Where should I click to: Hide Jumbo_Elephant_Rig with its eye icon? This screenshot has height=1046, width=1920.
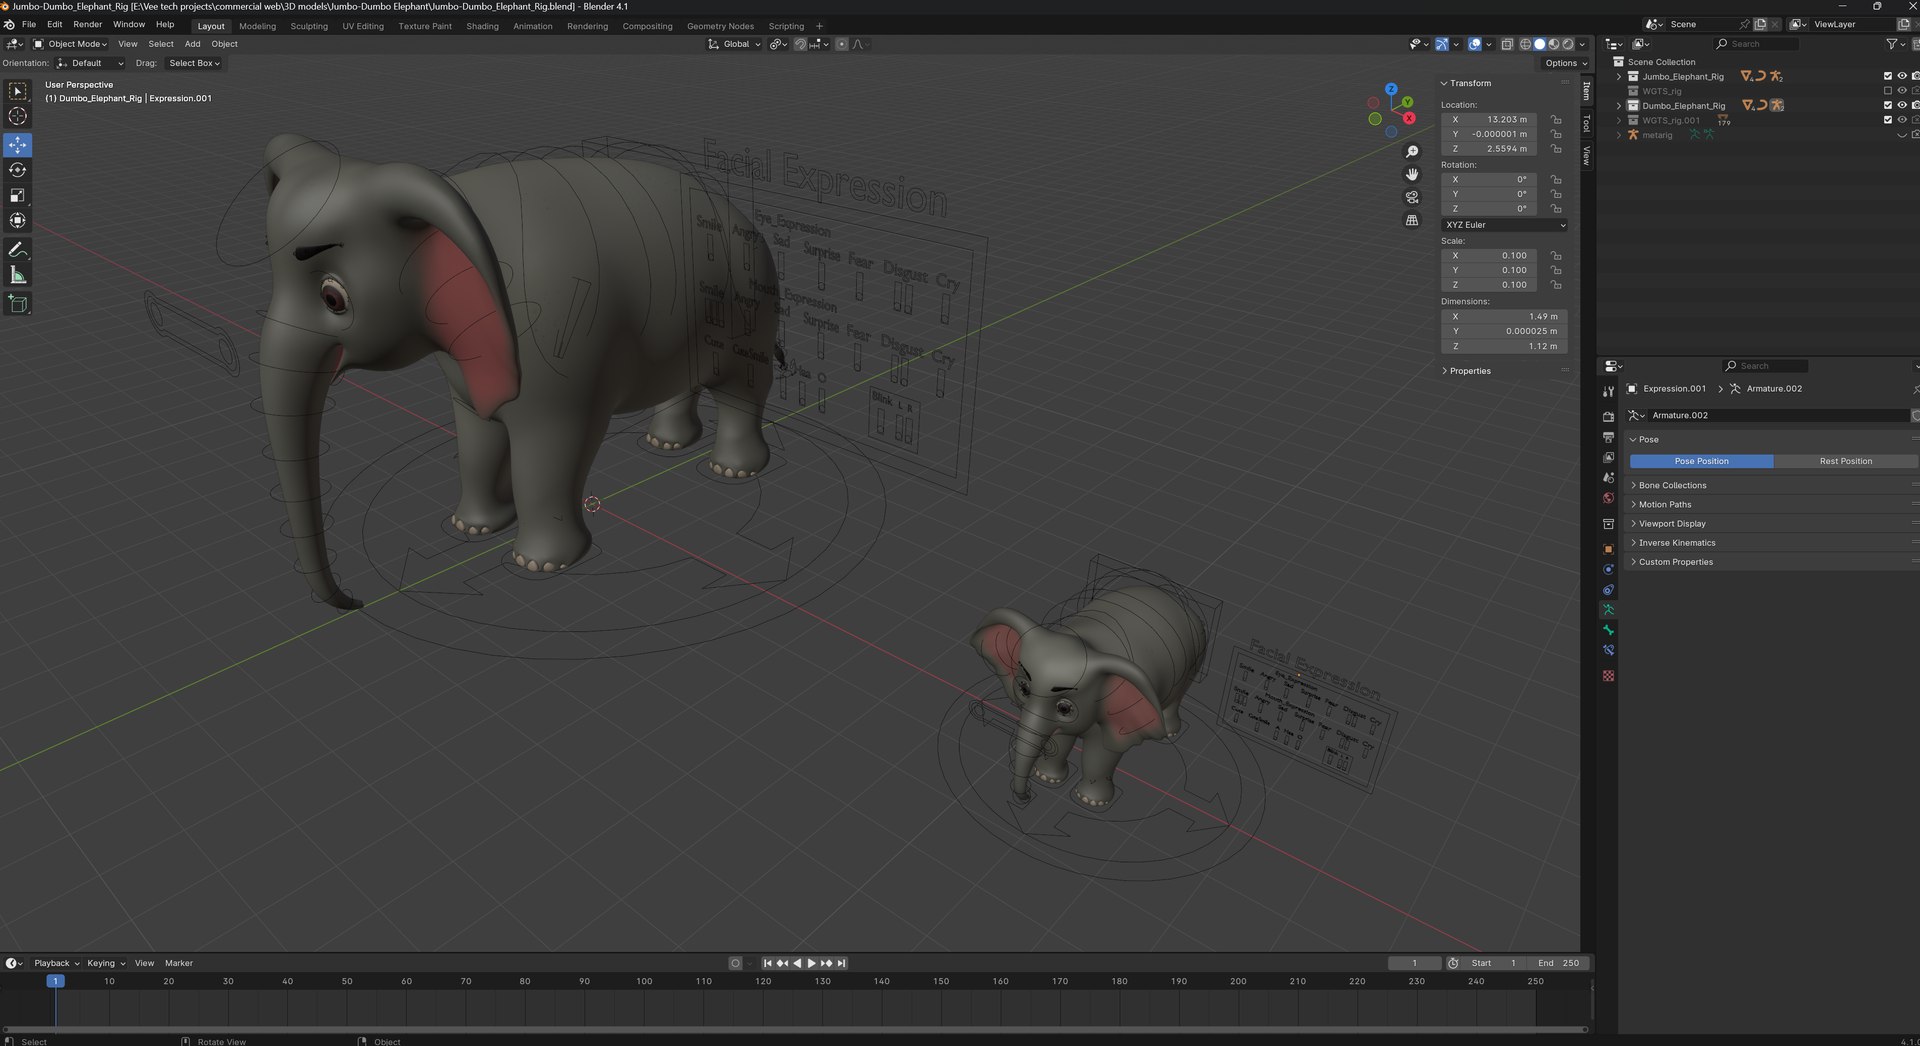[x=1902, y=76]
